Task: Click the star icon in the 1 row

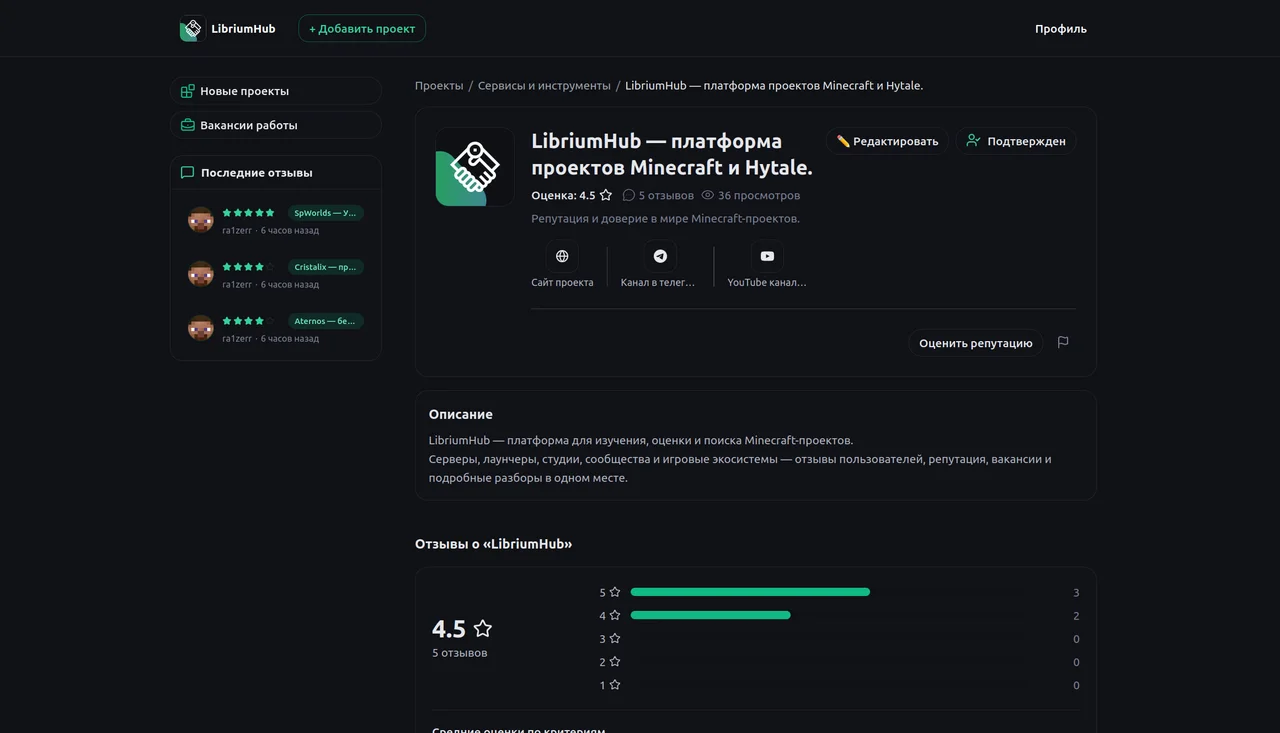Action: 615,685
